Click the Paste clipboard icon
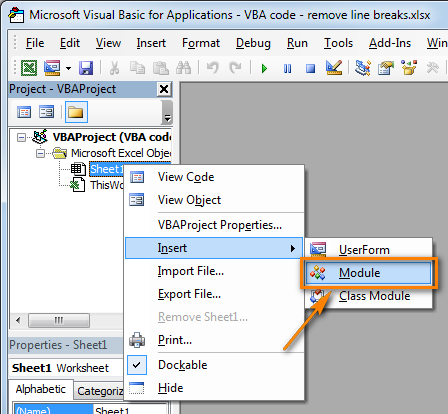This screenshot has width=448, height=414. click(161, 68)
